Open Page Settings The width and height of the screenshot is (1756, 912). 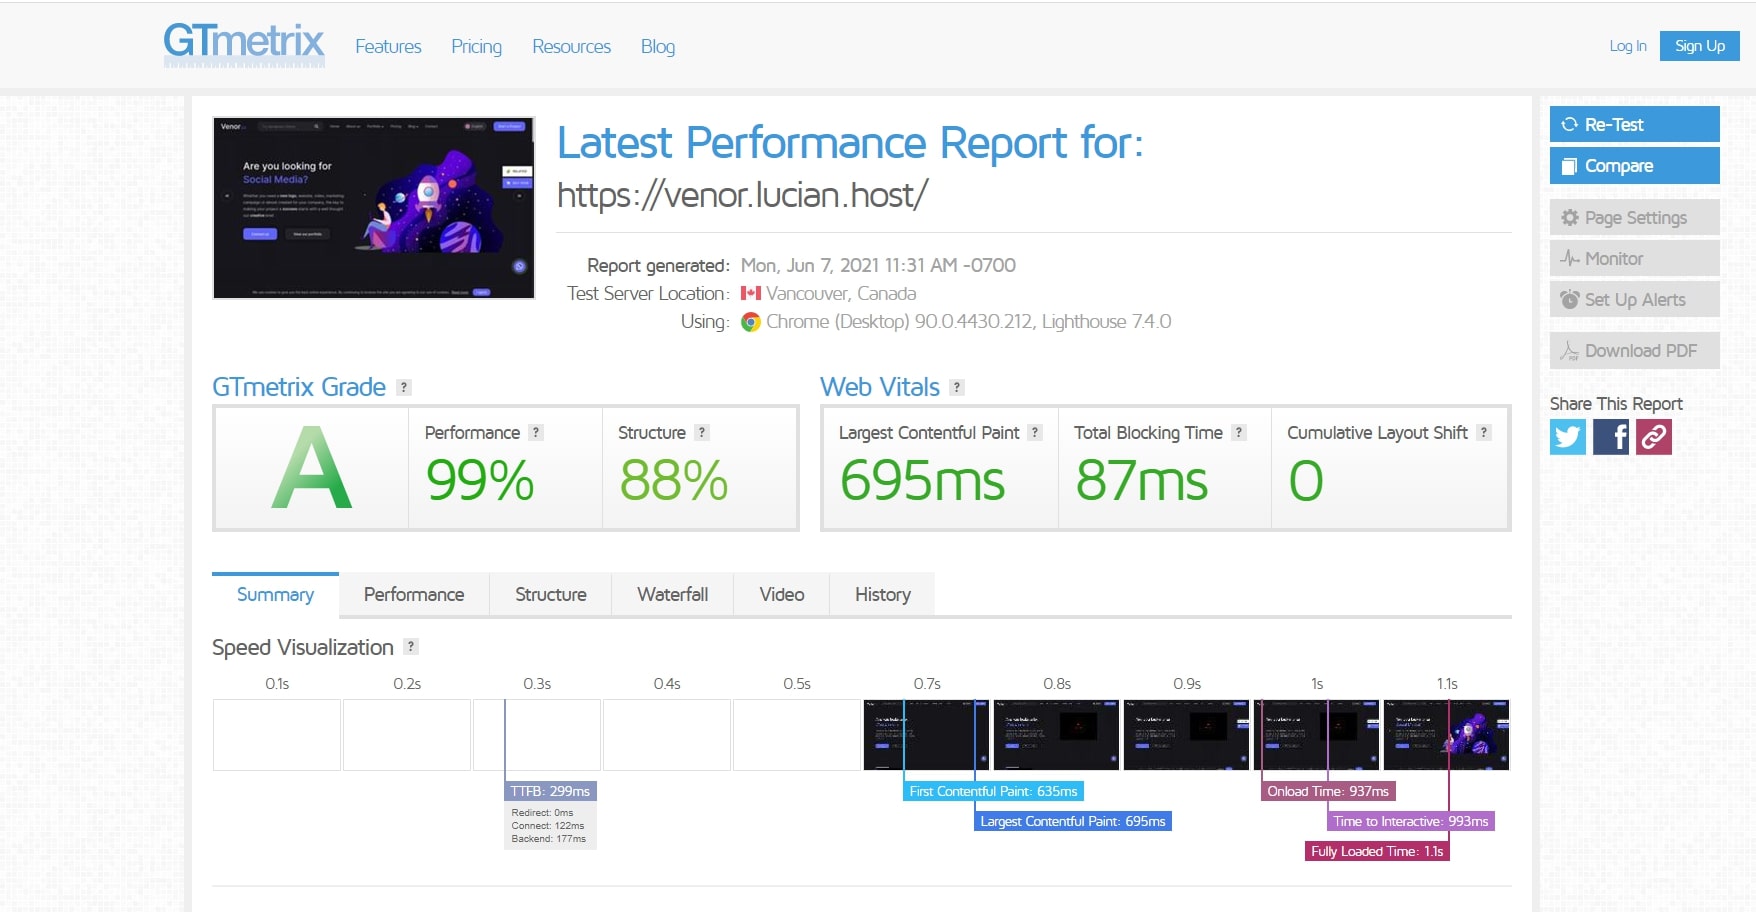[x=1635, y=217]
